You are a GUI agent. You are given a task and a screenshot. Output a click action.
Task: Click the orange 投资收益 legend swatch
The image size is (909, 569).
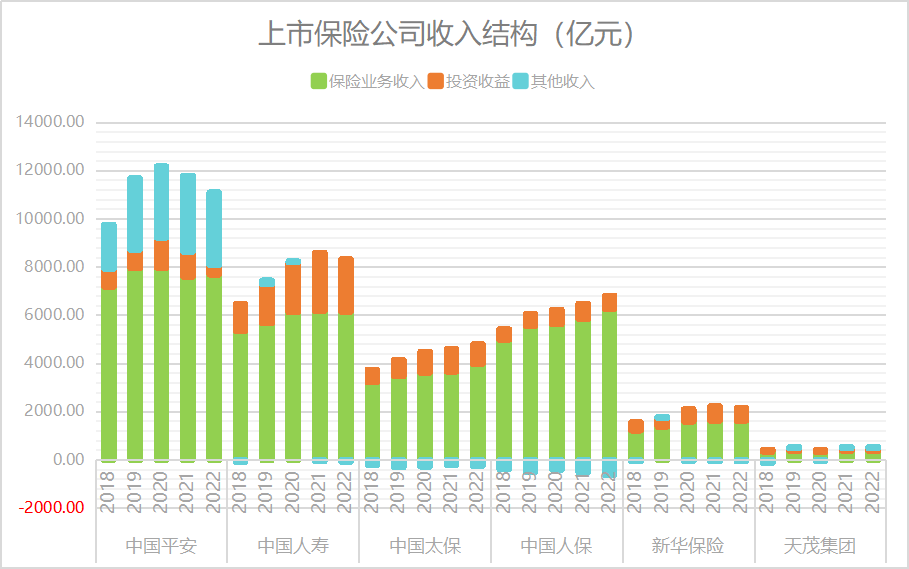click(x=435, y=81)
